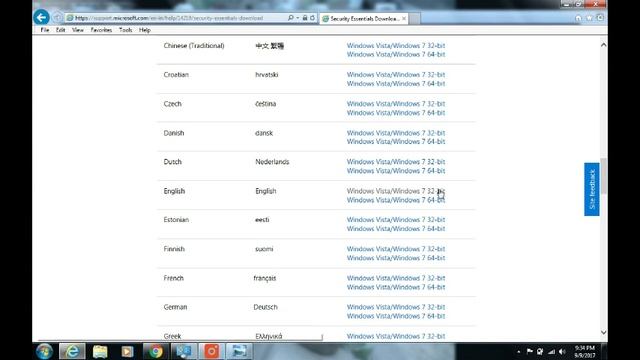Open the View menu
Image resolution: width=640 pixels, height=360 pixels.
(78, 30)
